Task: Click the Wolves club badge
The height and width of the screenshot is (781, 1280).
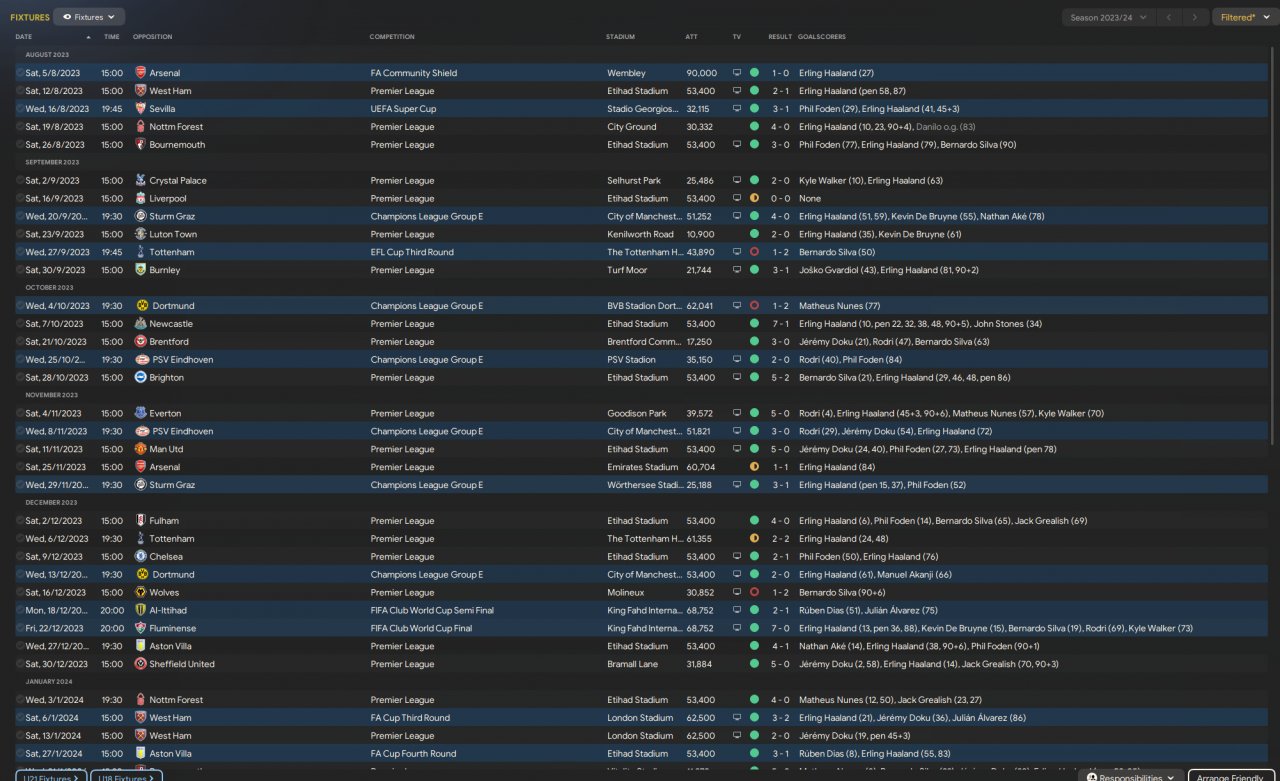Action: (140, 593)
